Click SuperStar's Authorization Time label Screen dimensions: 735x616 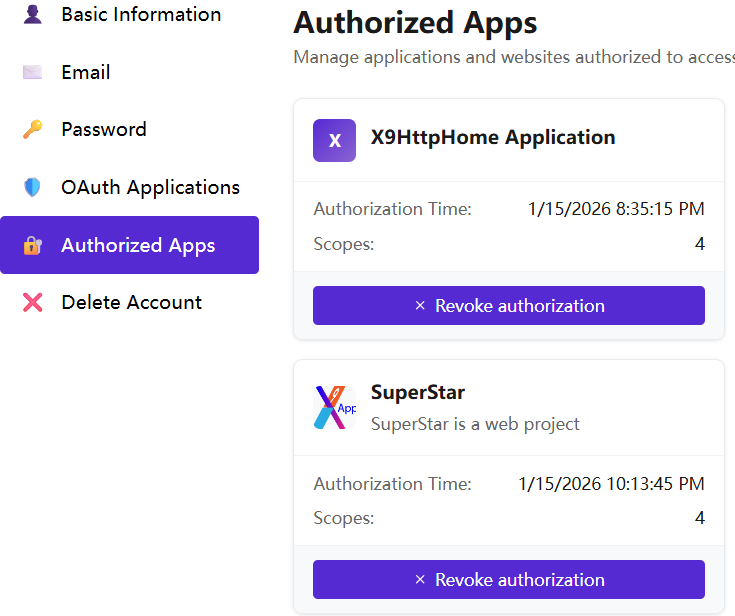392,484
